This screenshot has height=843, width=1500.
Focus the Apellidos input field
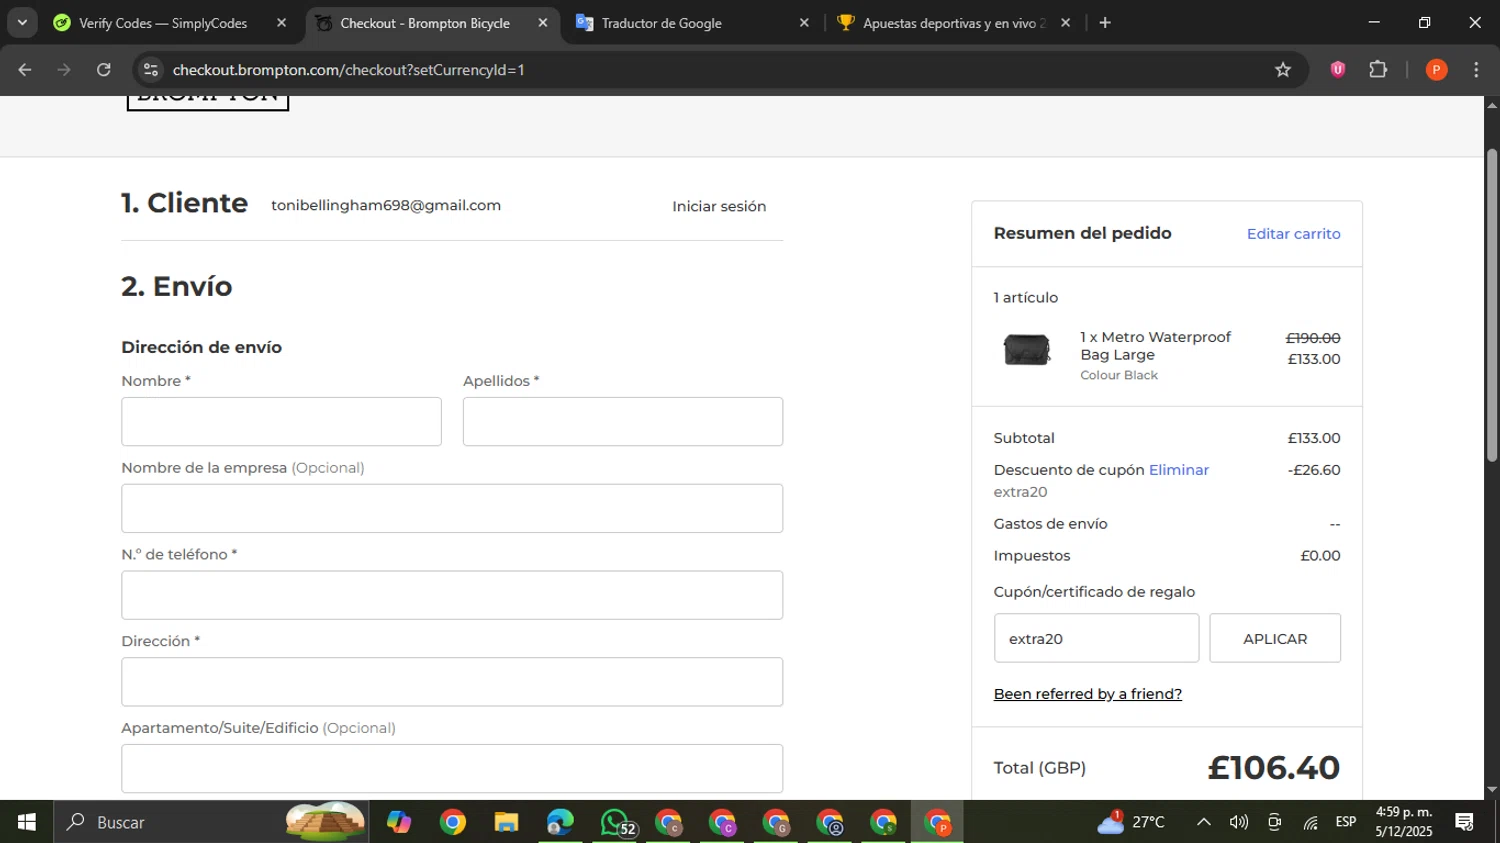[622, 421]
